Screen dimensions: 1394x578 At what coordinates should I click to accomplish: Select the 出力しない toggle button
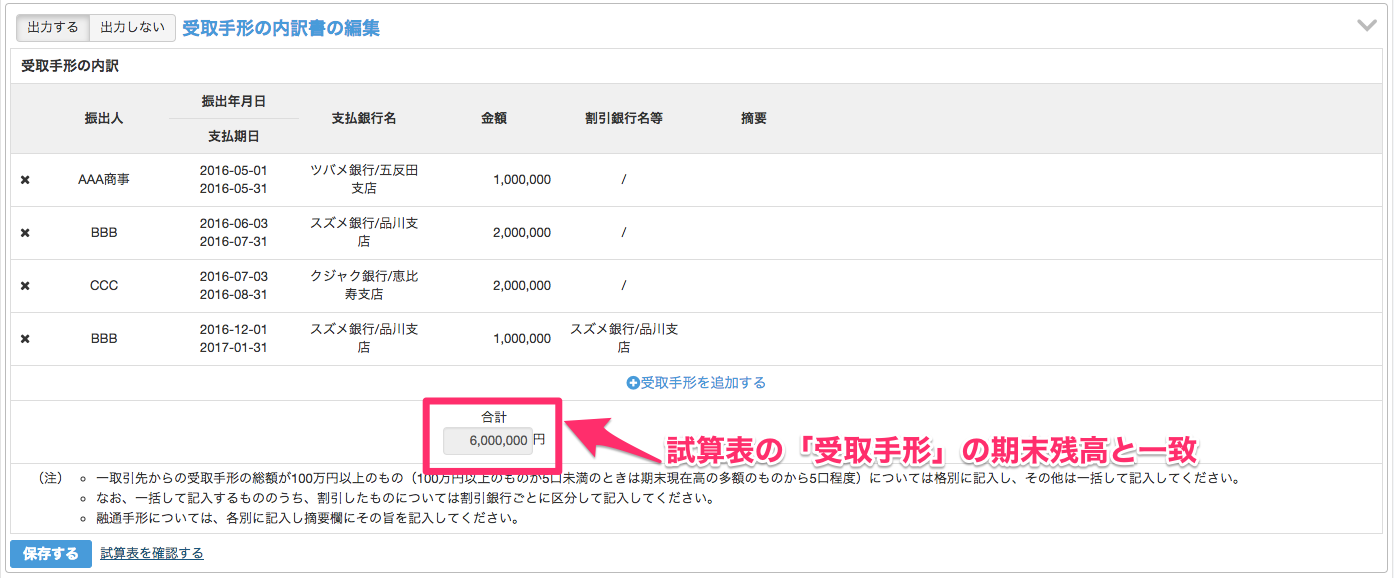[133, 28]
